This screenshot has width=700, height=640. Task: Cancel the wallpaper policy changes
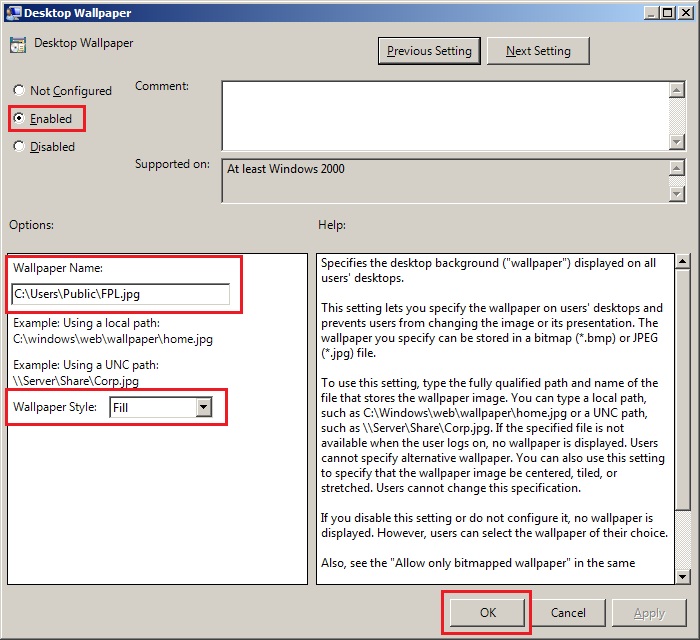click(x=568, y=612)
